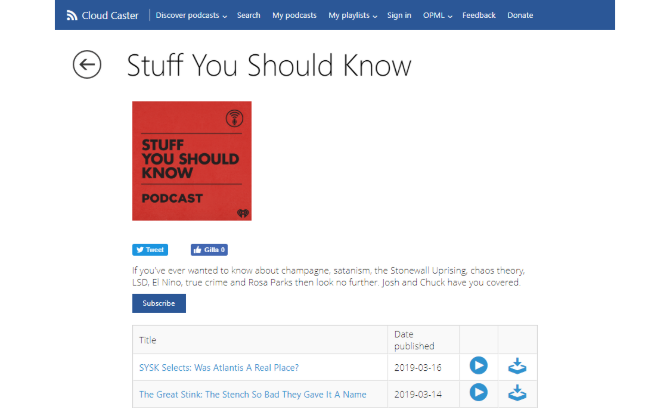Click the Stuff You Should Know cover art
Image resolution: width=670 pixels, height=408 pixels.
[192, 161]
